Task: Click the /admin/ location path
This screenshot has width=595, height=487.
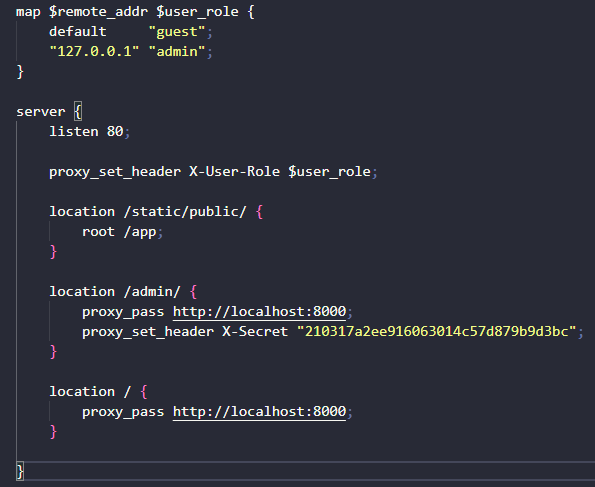Action: click(152, 292)
